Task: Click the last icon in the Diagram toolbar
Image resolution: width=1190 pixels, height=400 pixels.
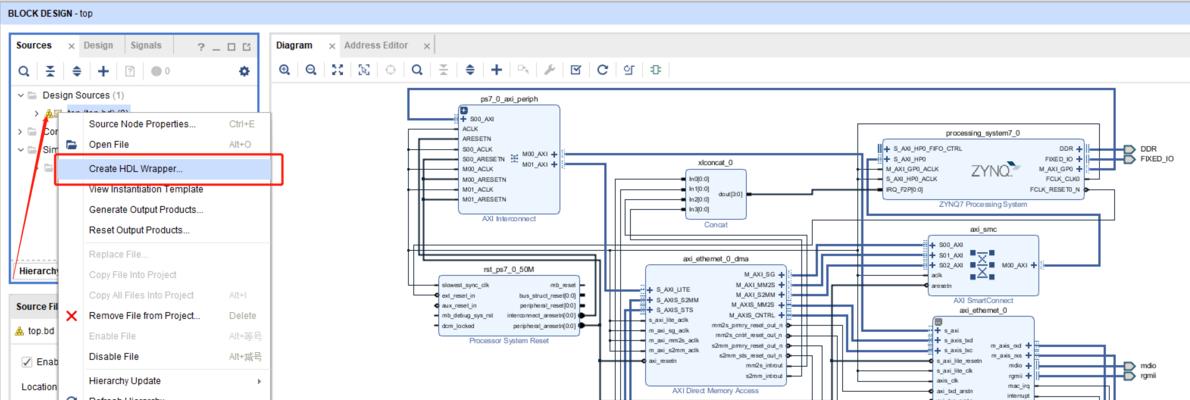Action: pos(656,69)
